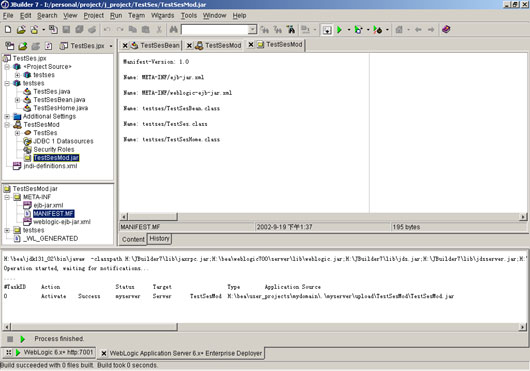530x371 pixels.
Task: Select the _WL_GENERATED entry
Action: [50, 239]
